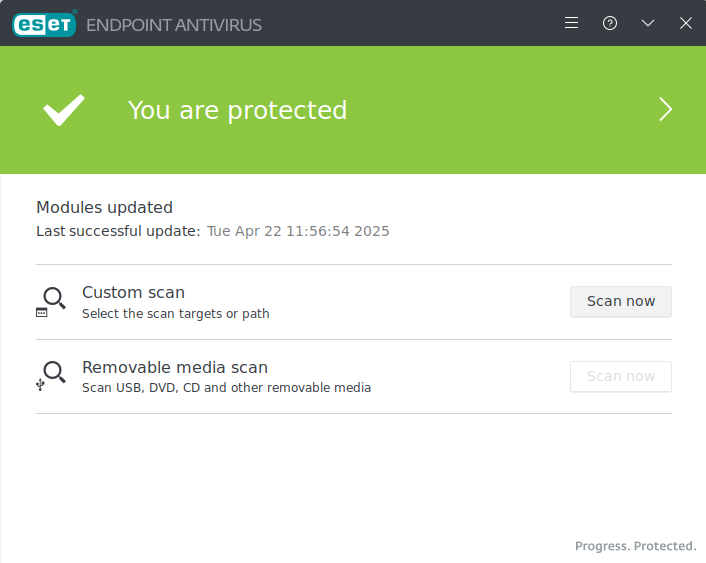Click the Custom scan magnifier icon

pos(51,302)
